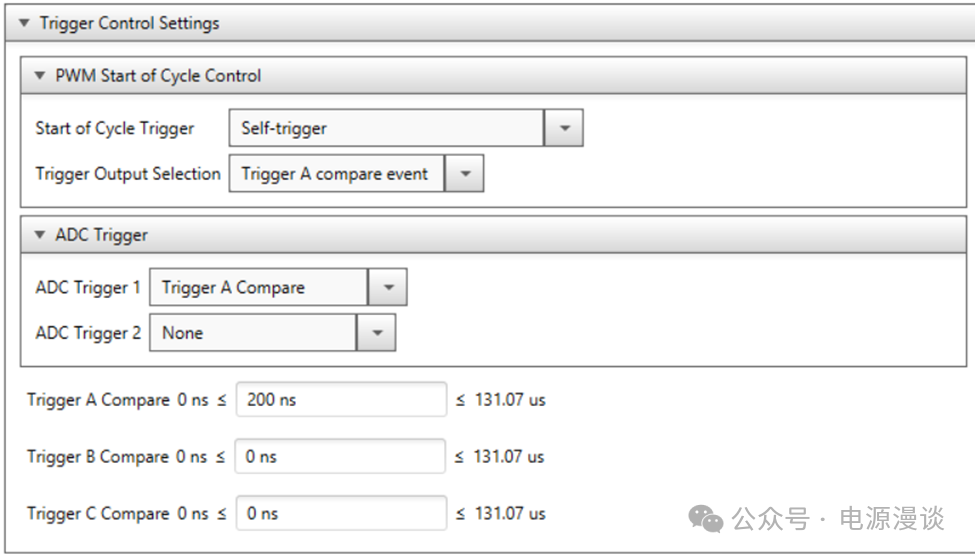Open the Start of Cycle Trigger dropdown arrow
Viewport: 975px width, 557px height.
point(564,128)
